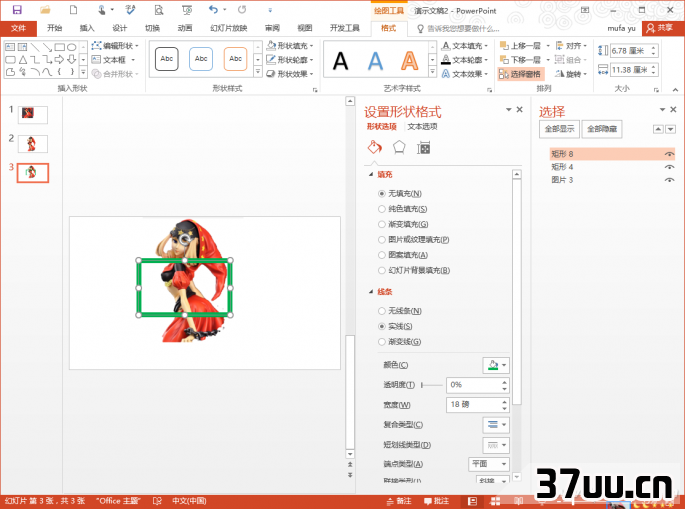Open 形状轮廓 shape outline menu
Image resolution: width=685 pixels, height=509 pixels.
(290, 59)
